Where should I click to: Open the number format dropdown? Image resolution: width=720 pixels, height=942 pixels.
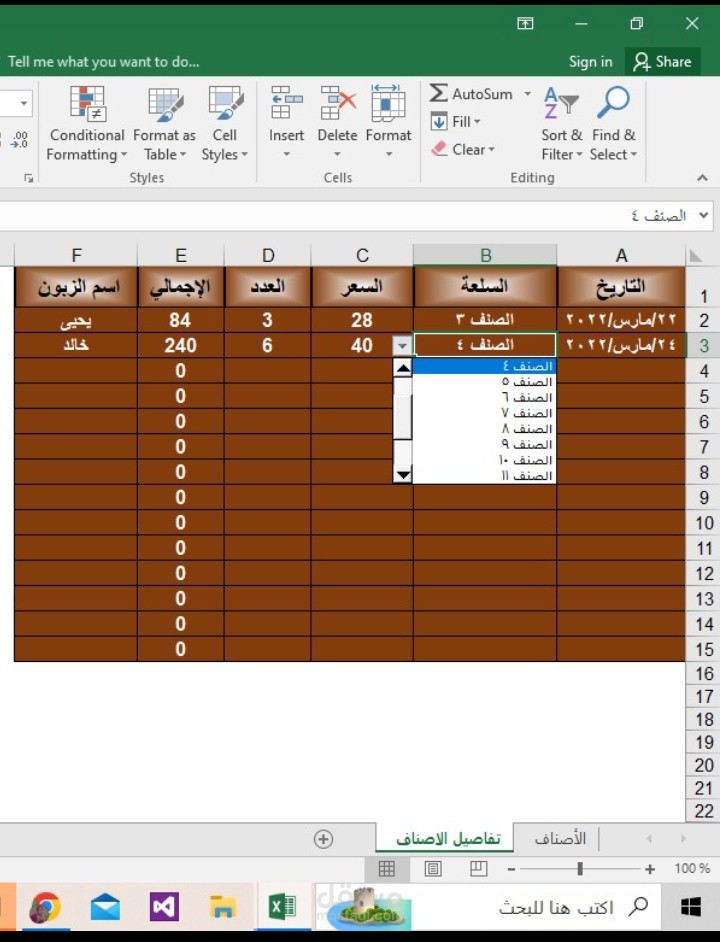tap(23, 103)
